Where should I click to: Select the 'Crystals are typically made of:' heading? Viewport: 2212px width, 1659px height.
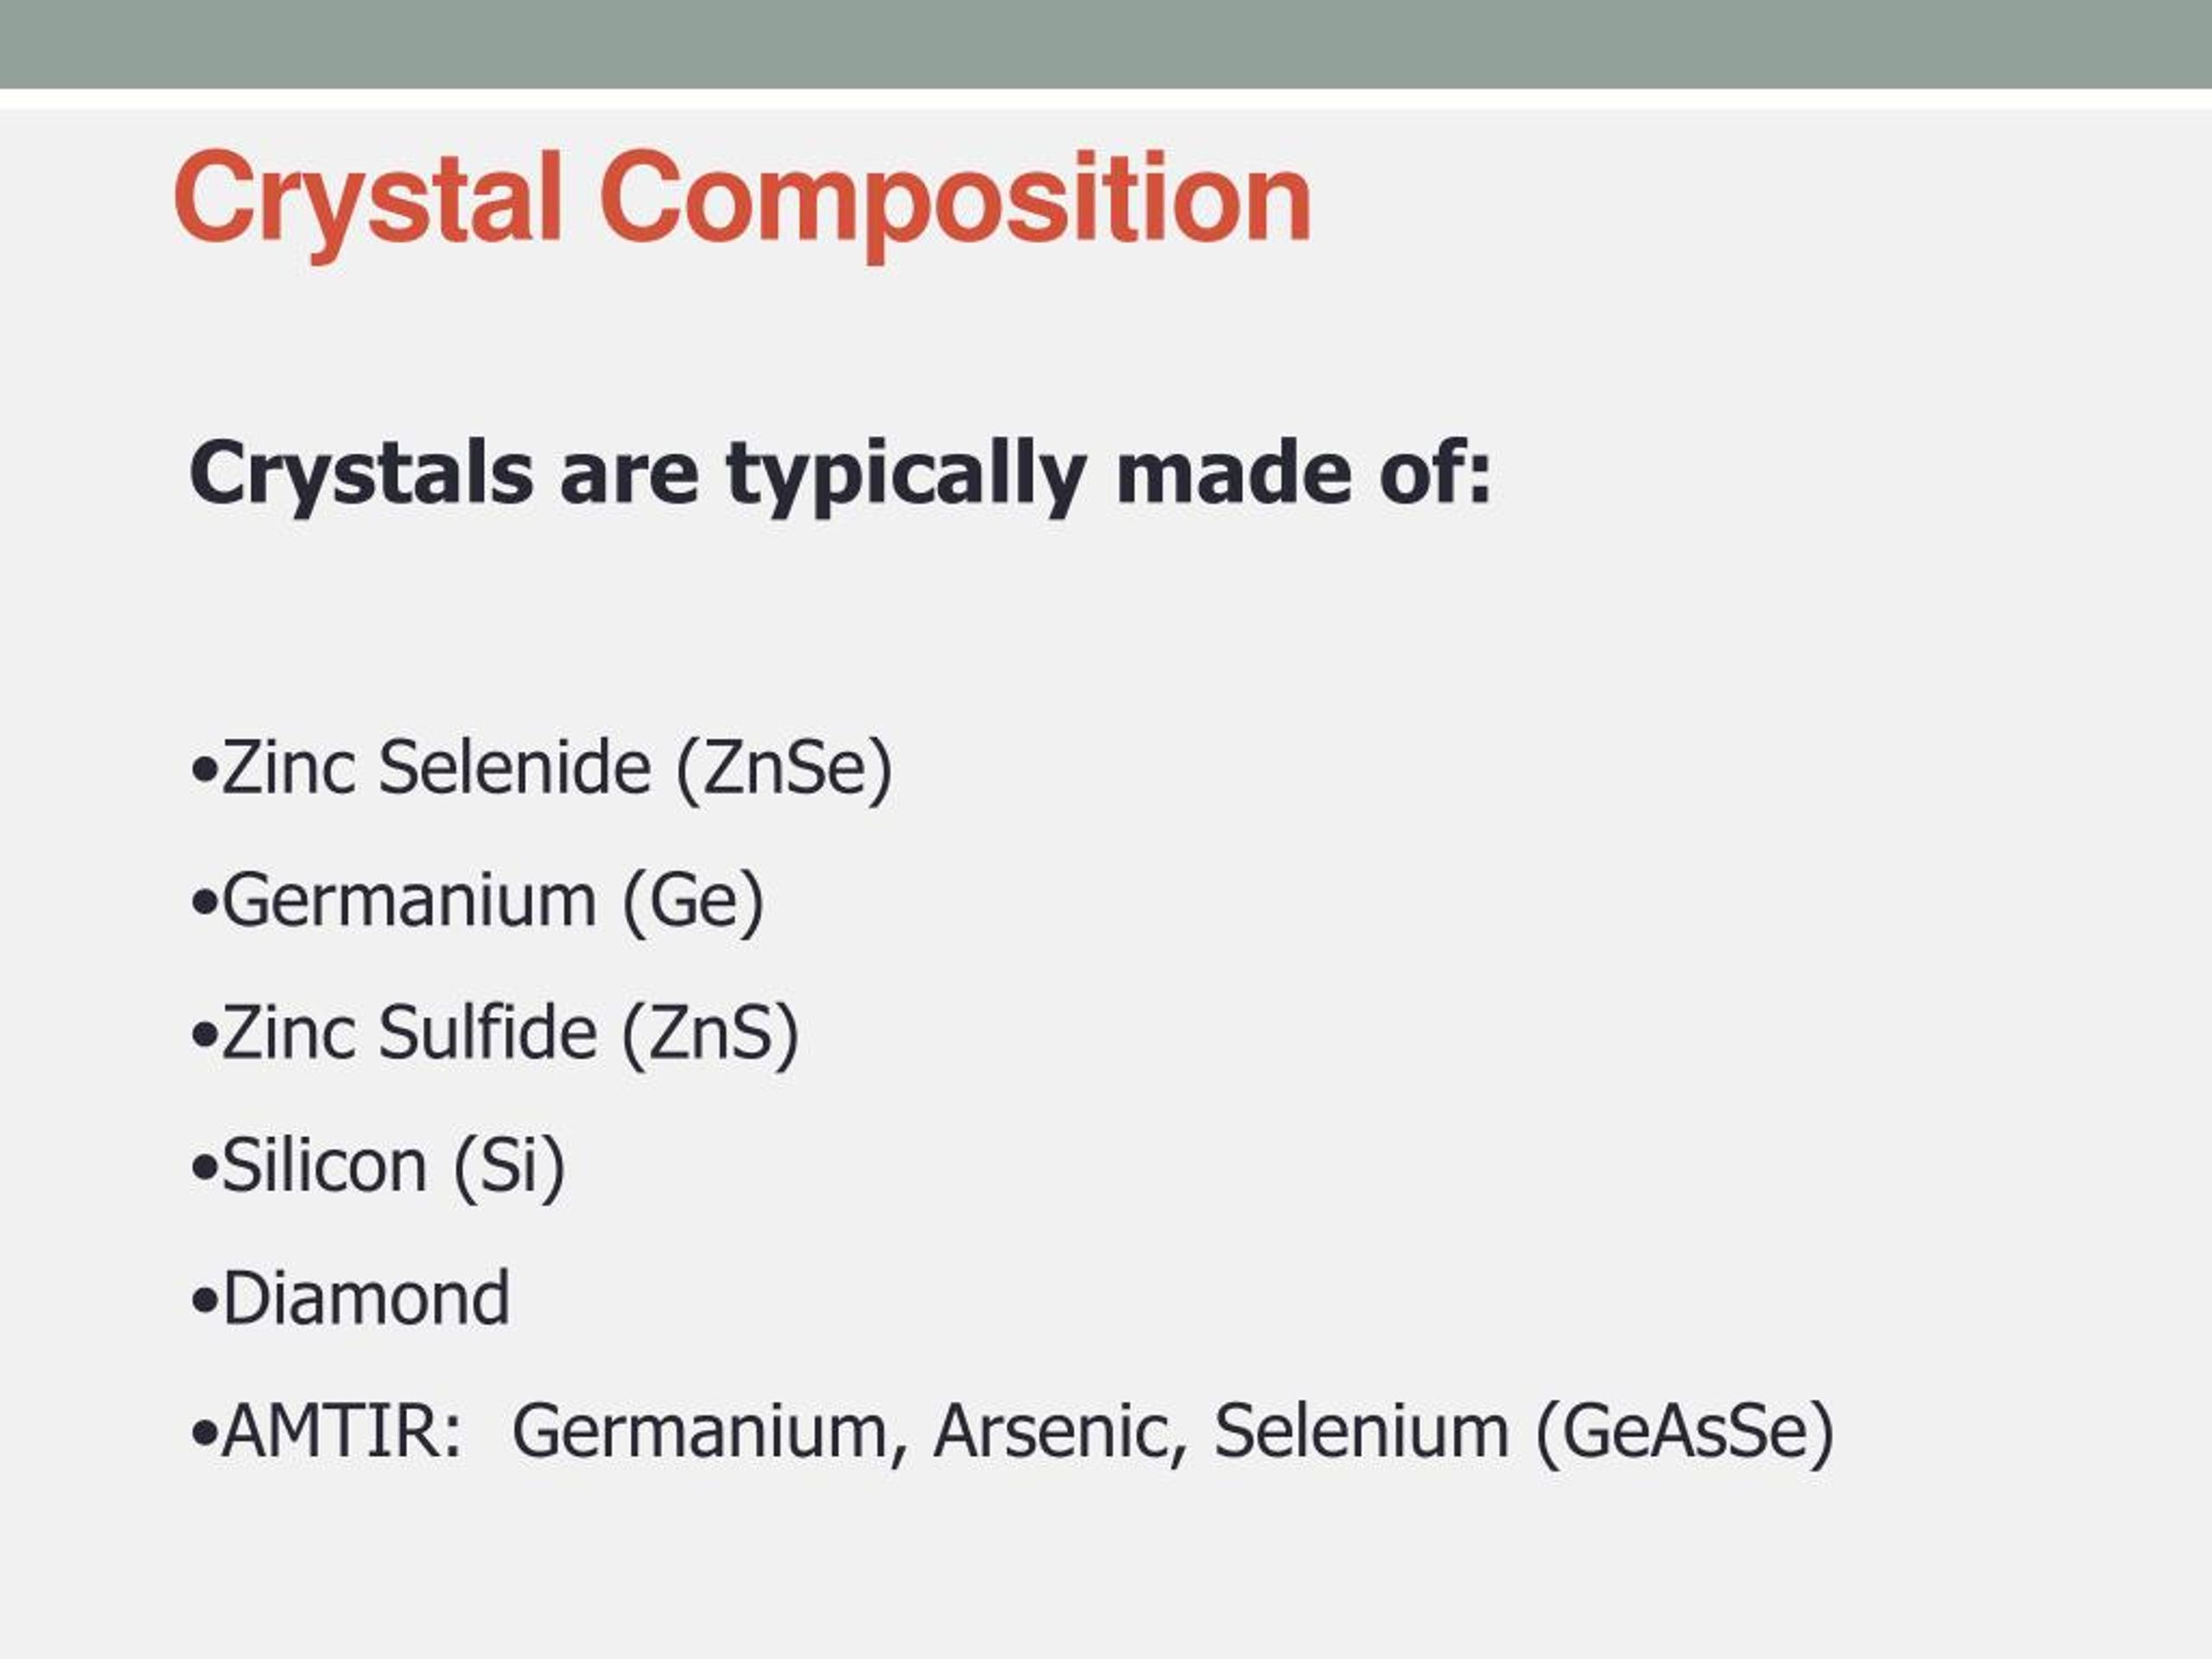(x=840, y=472)
